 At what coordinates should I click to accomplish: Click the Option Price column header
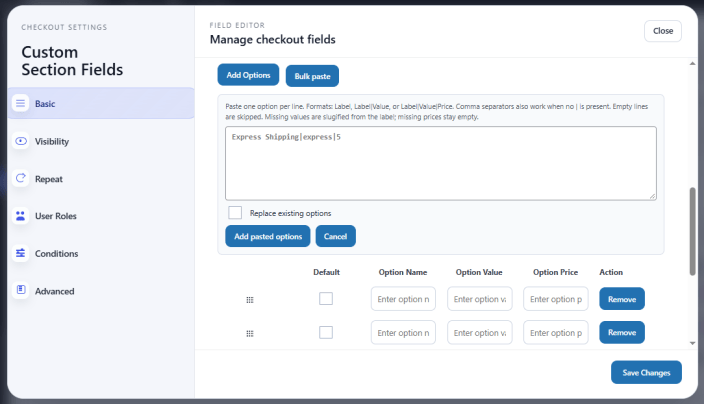555,272
